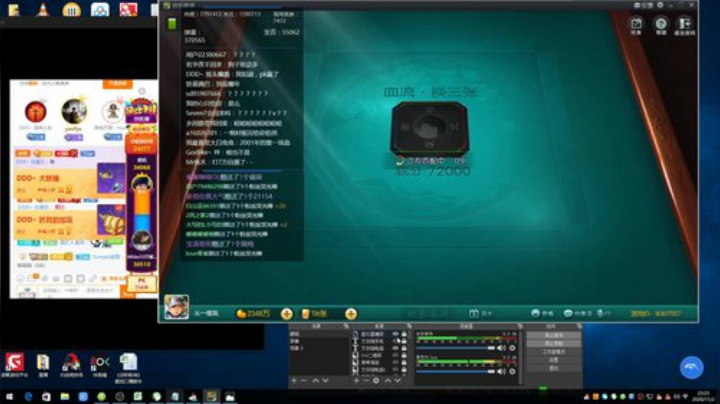Move the OBS scene up

315,381
